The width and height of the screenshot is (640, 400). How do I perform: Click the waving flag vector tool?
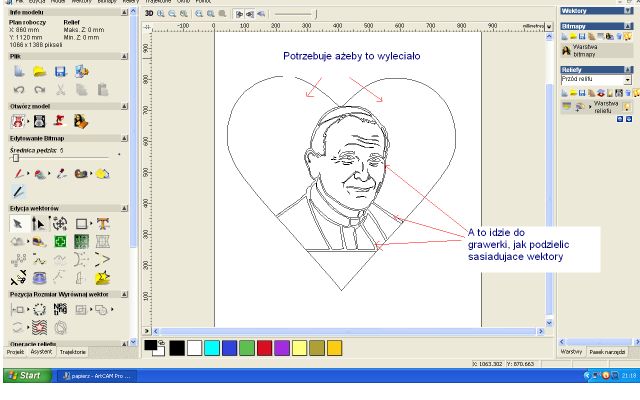click(x=39, y=327)
